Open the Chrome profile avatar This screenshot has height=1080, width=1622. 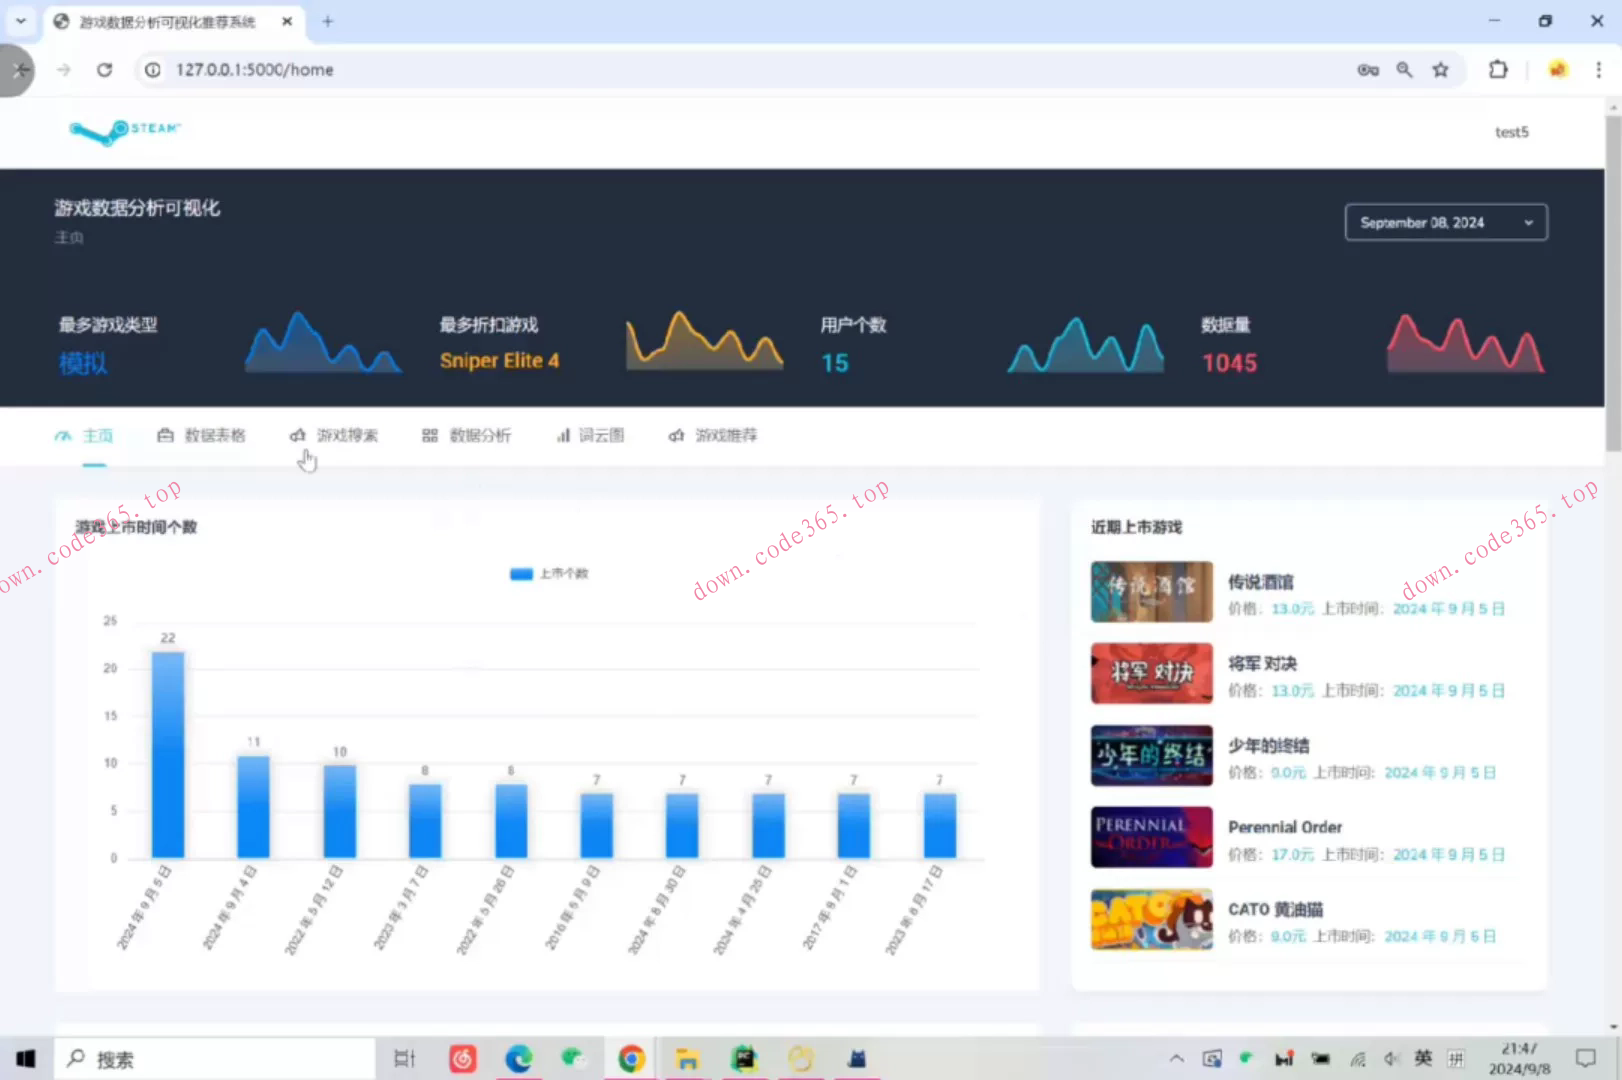1558,70
